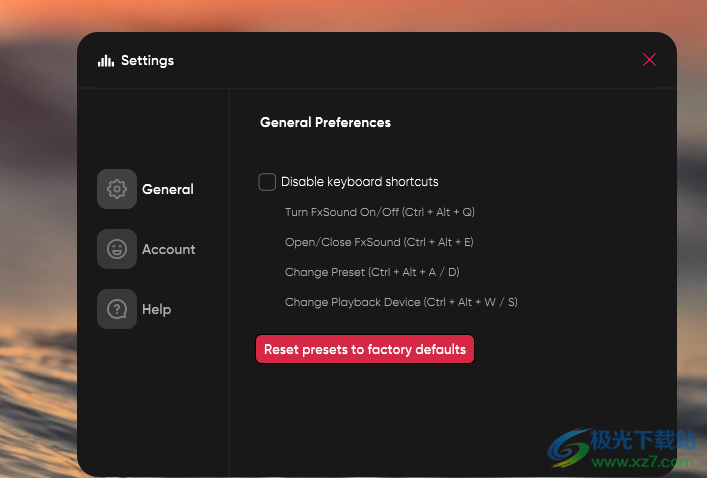
Task: Open the Account tab label
Action: 168,249
